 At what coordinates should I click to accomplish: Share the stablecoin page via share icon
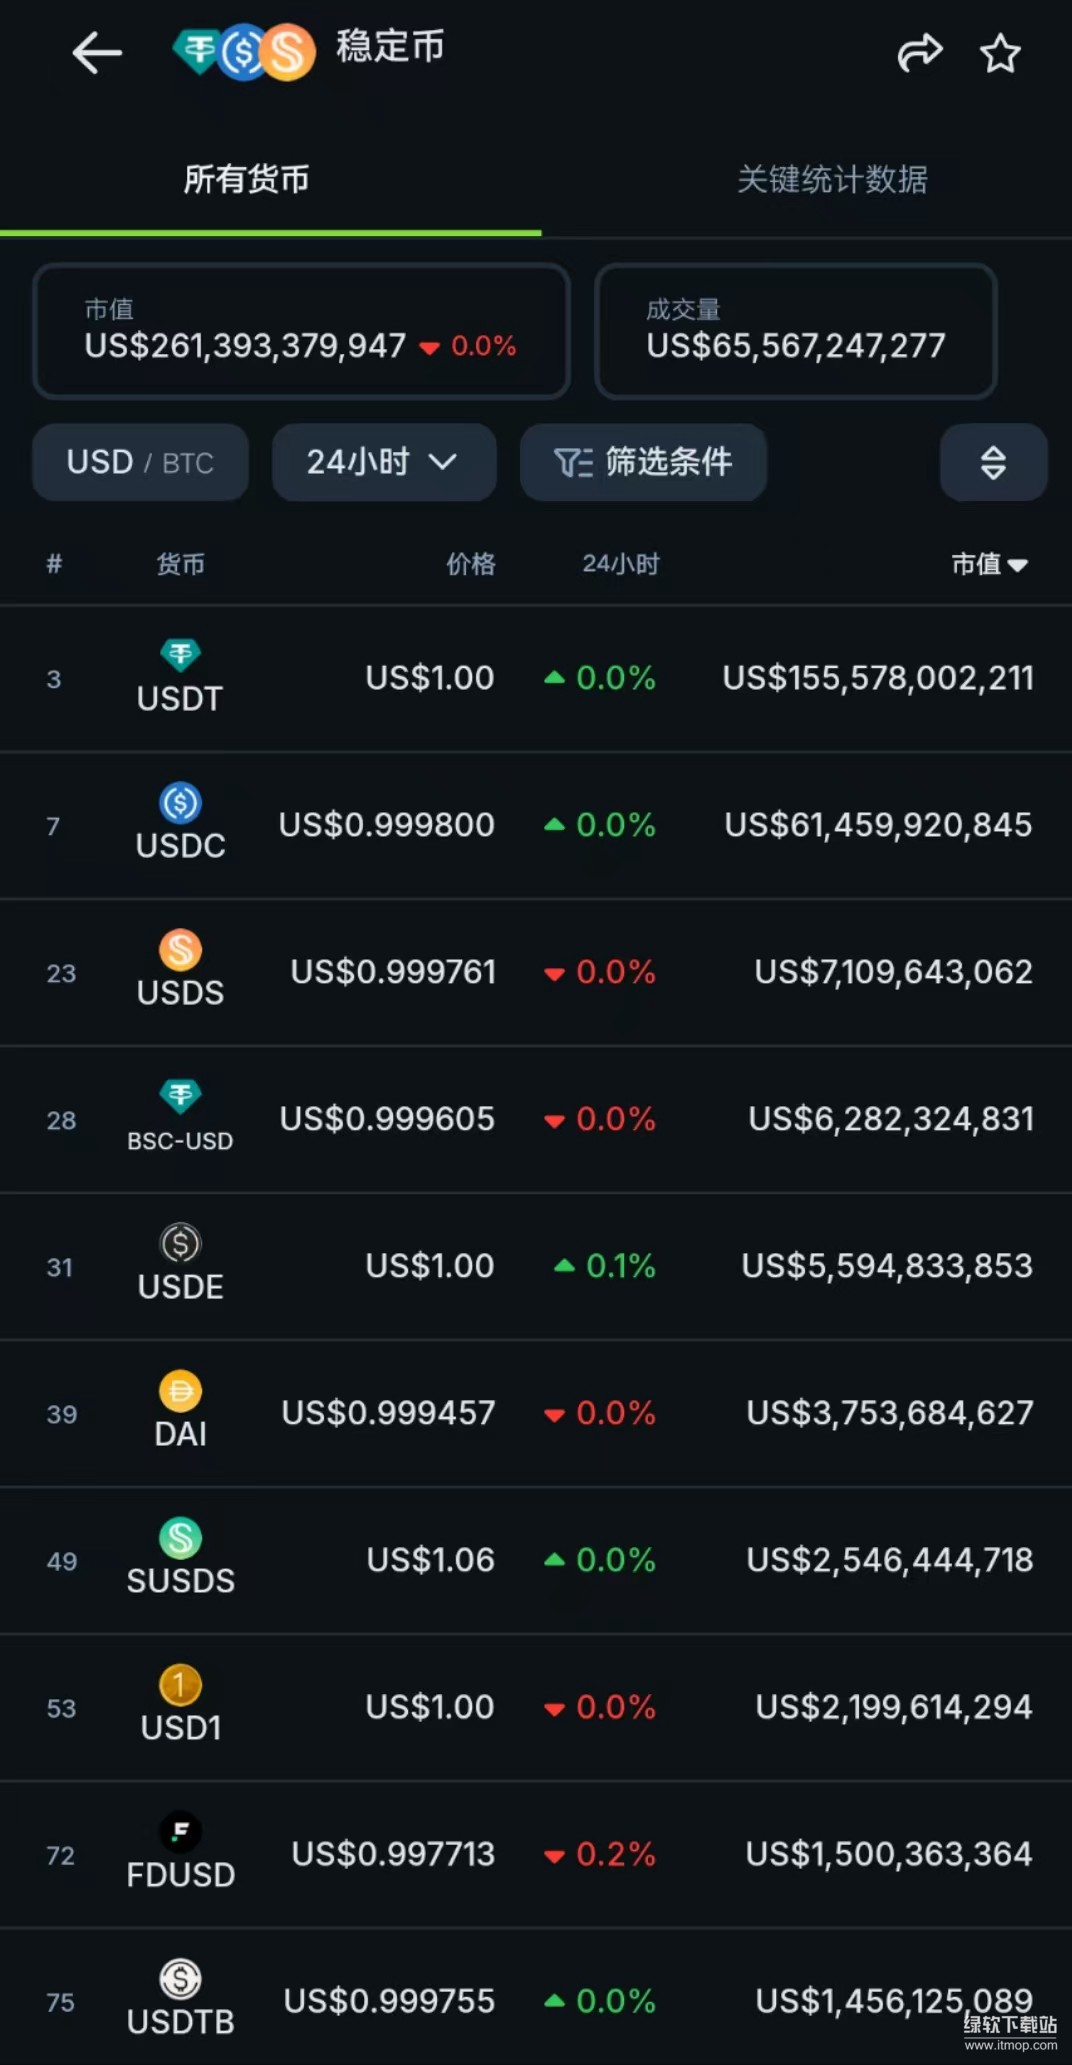[x=920, y=52]
